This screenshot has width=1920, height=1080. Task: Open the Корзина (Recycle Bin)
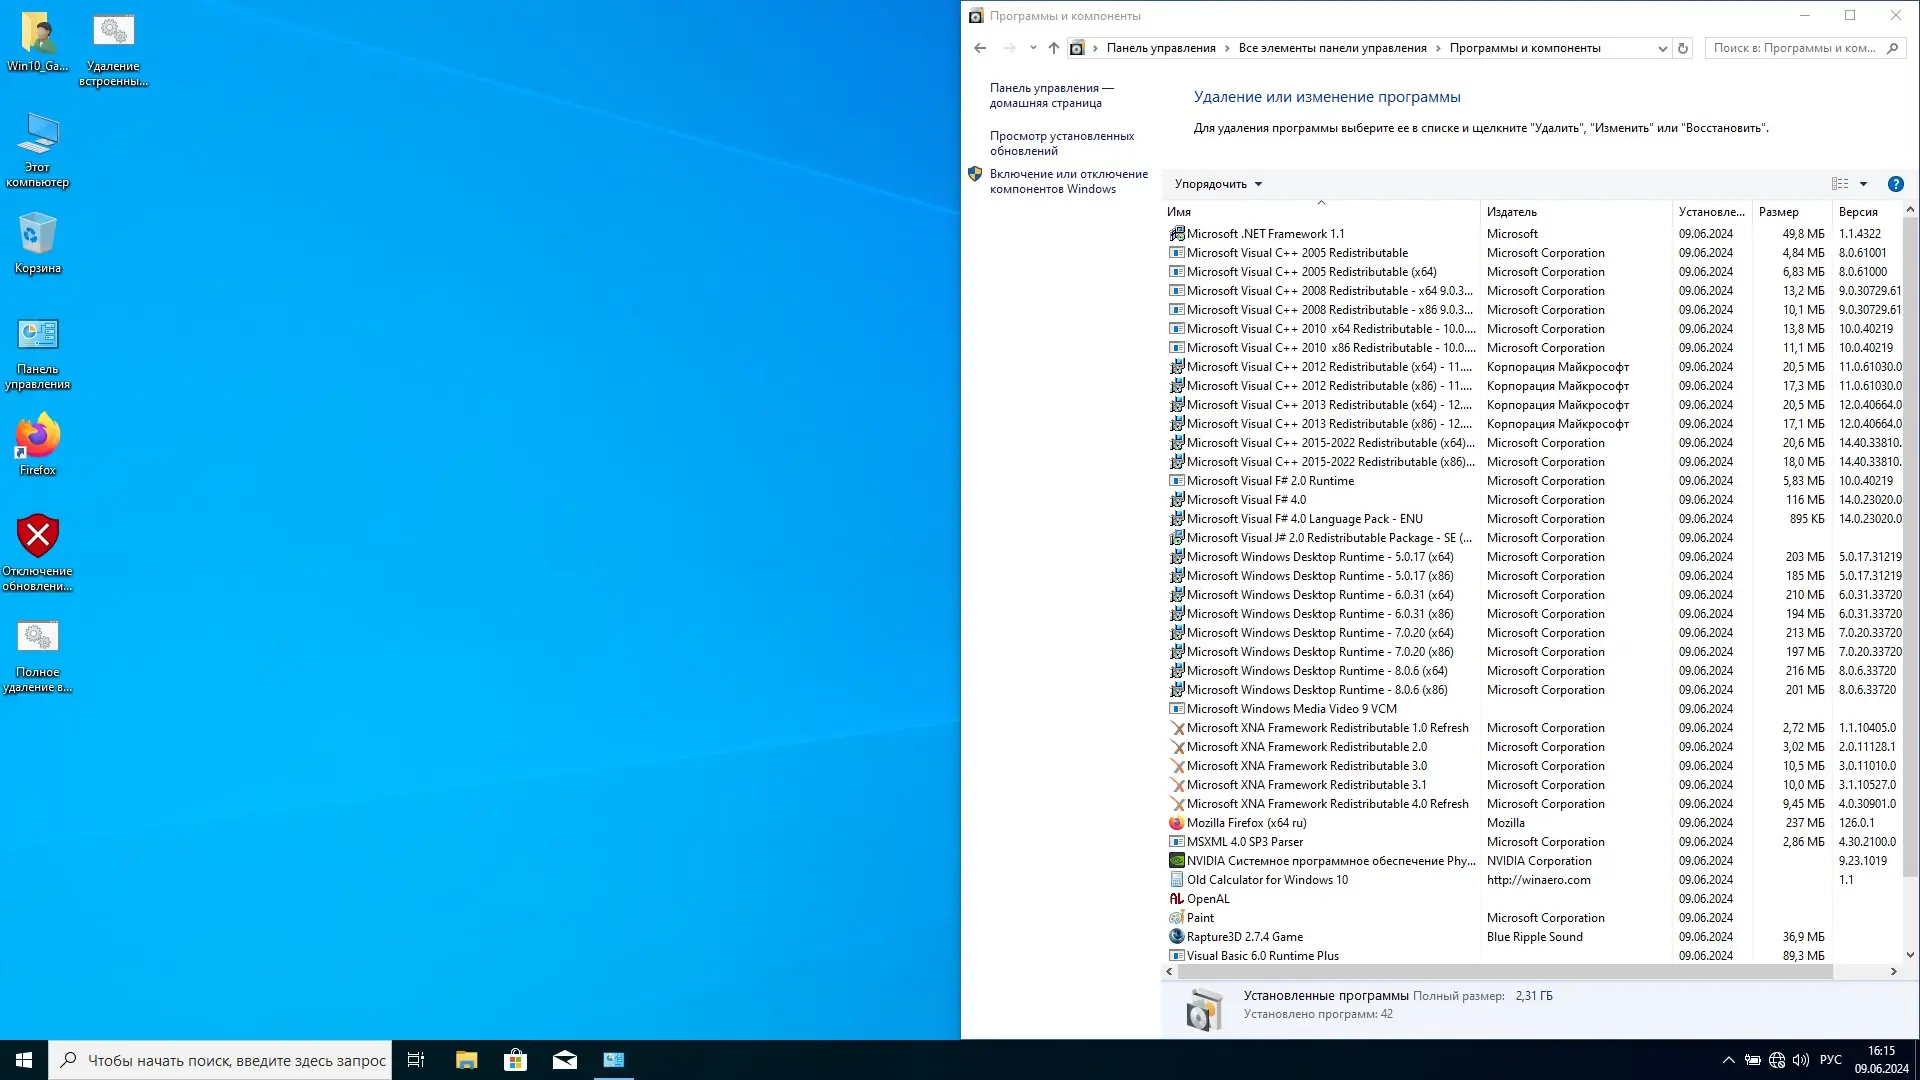click(37, 233)
